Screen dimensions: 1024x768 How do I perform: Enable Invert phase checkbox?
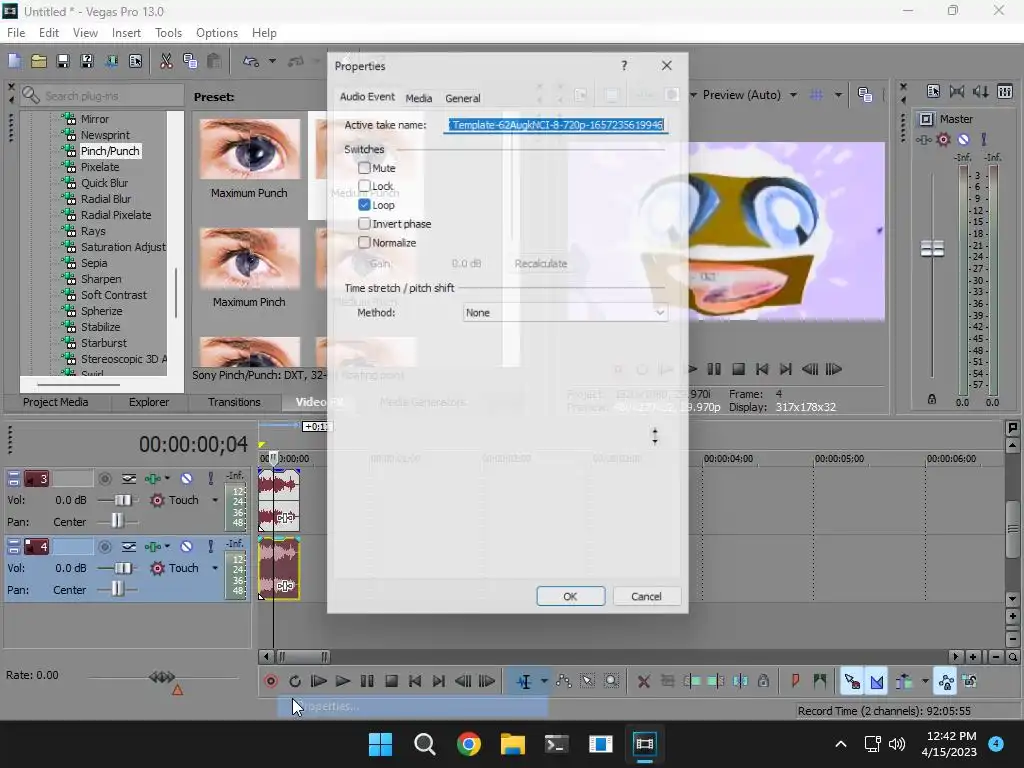364,223
